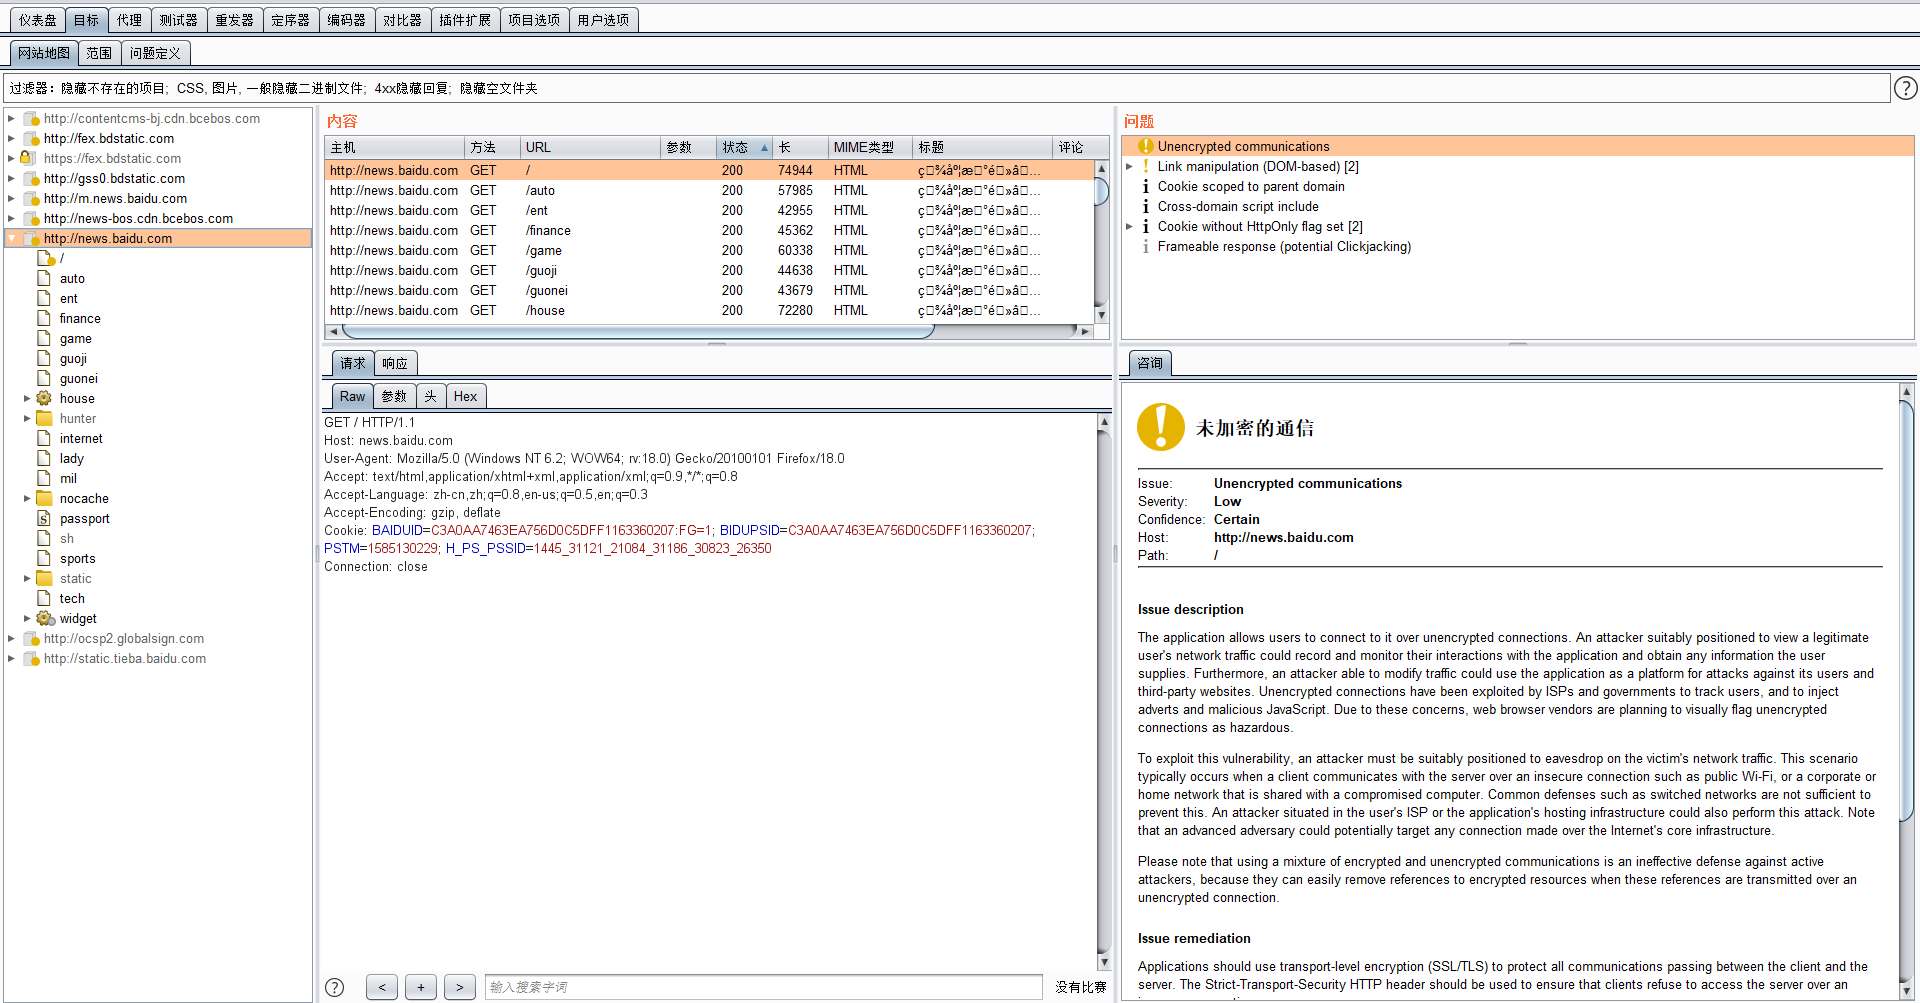Click the 过滤器 filter bar
The image size is (1920, 1003).
(x=946, y=88)
